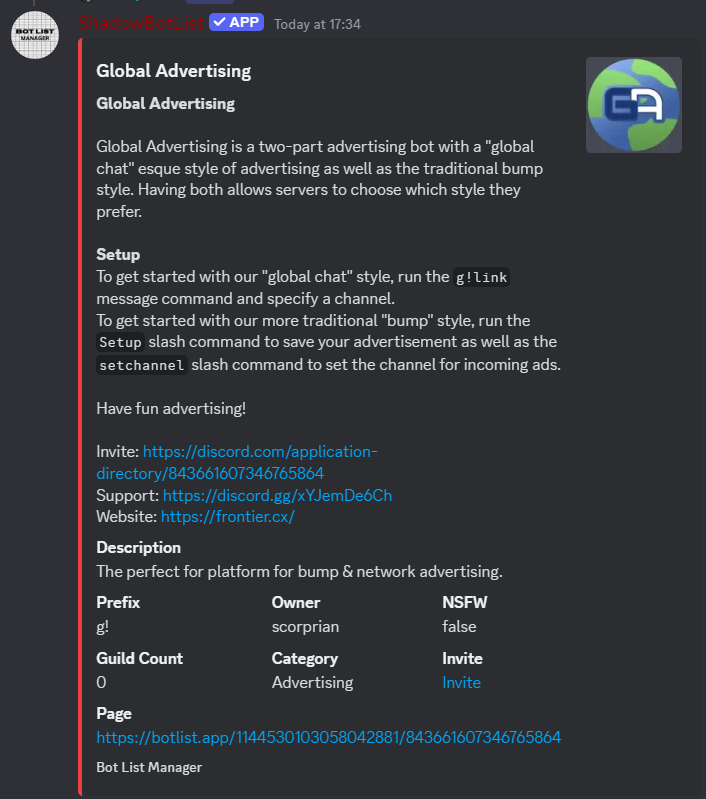Select the setchannel inline code block
Image resolution: width=706 pixels, height=799 pixels.
[x=142, y=365]
